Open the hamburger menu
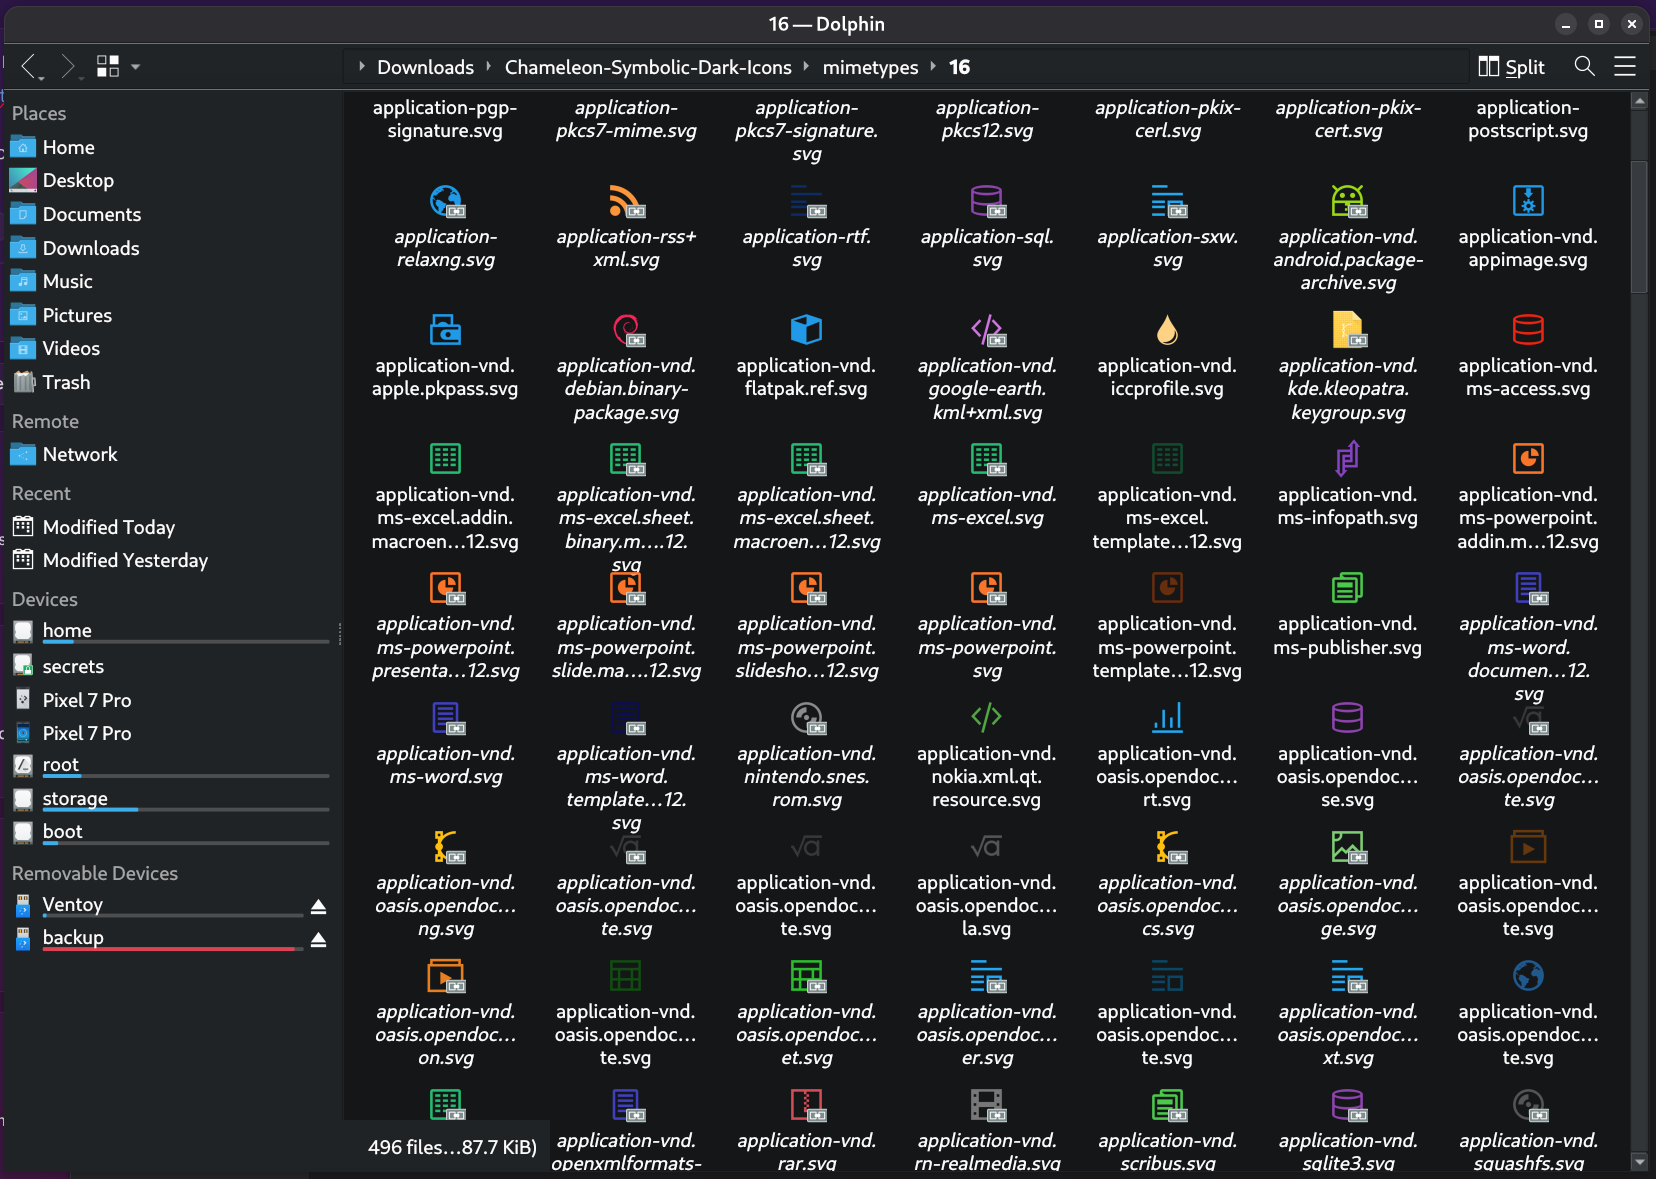 [x=1626, y=66]
